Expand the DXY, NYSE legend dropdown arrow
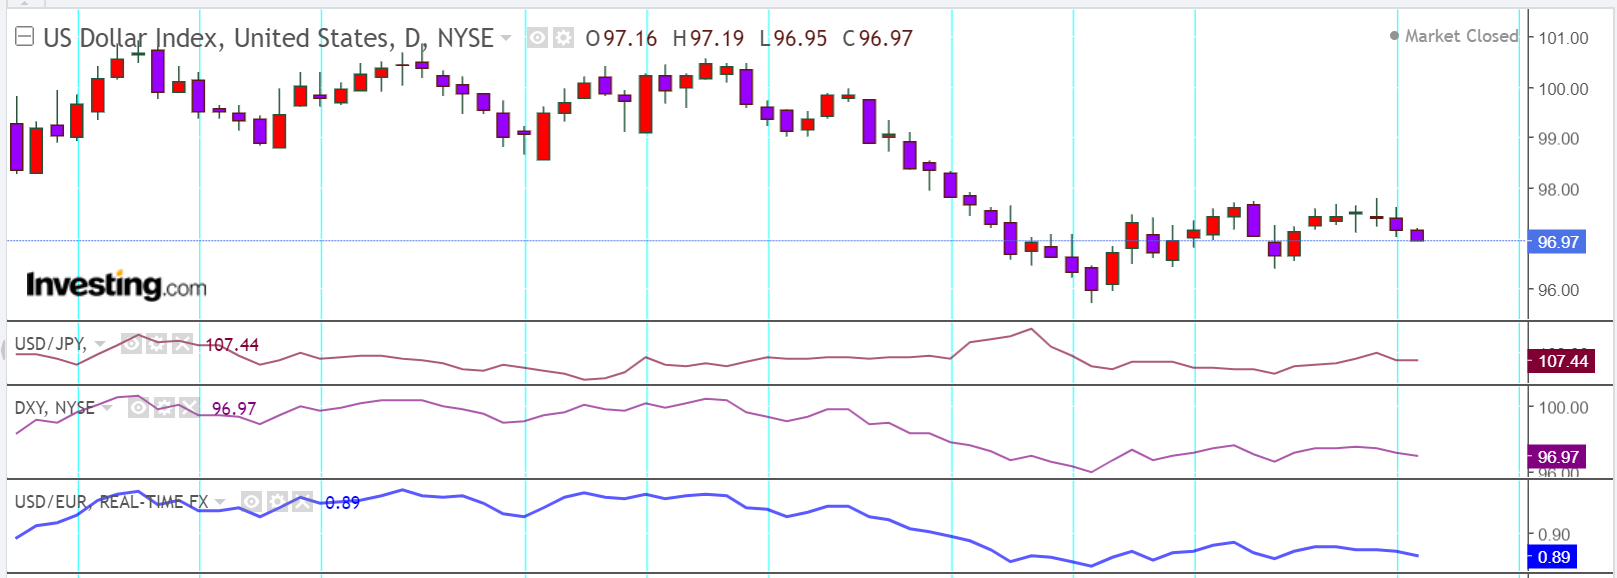 point(107,409)
